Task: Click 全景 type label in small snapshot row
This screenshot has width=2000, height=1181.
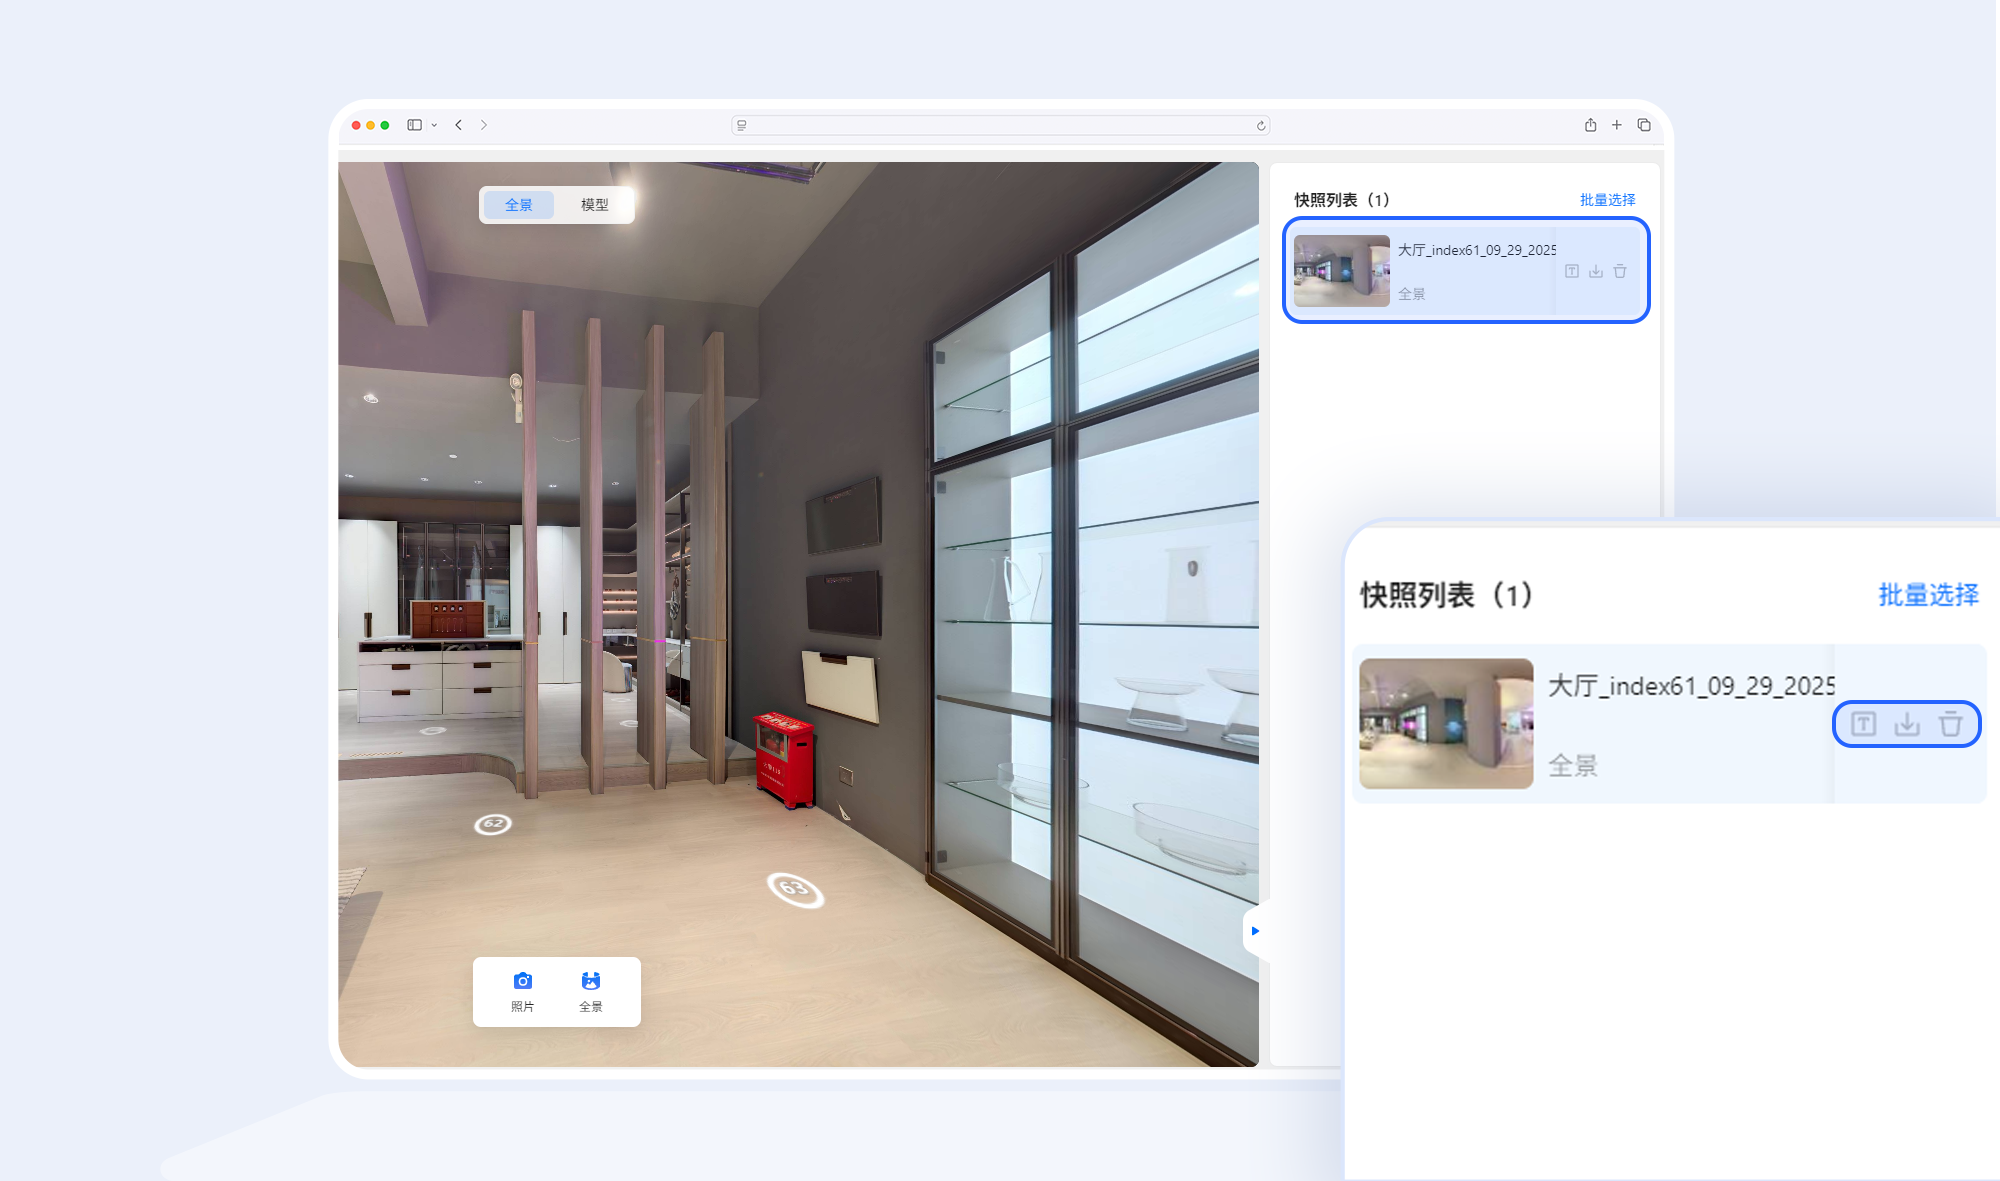Action: tap(1411, 294)
